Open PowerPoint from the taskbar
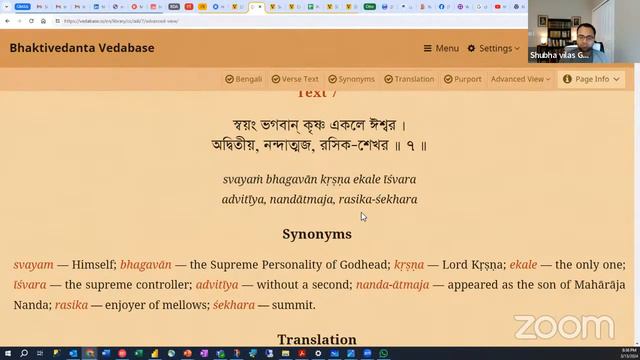Image resolution: width=640 pixels, height=360 pixels. point(187,353)
